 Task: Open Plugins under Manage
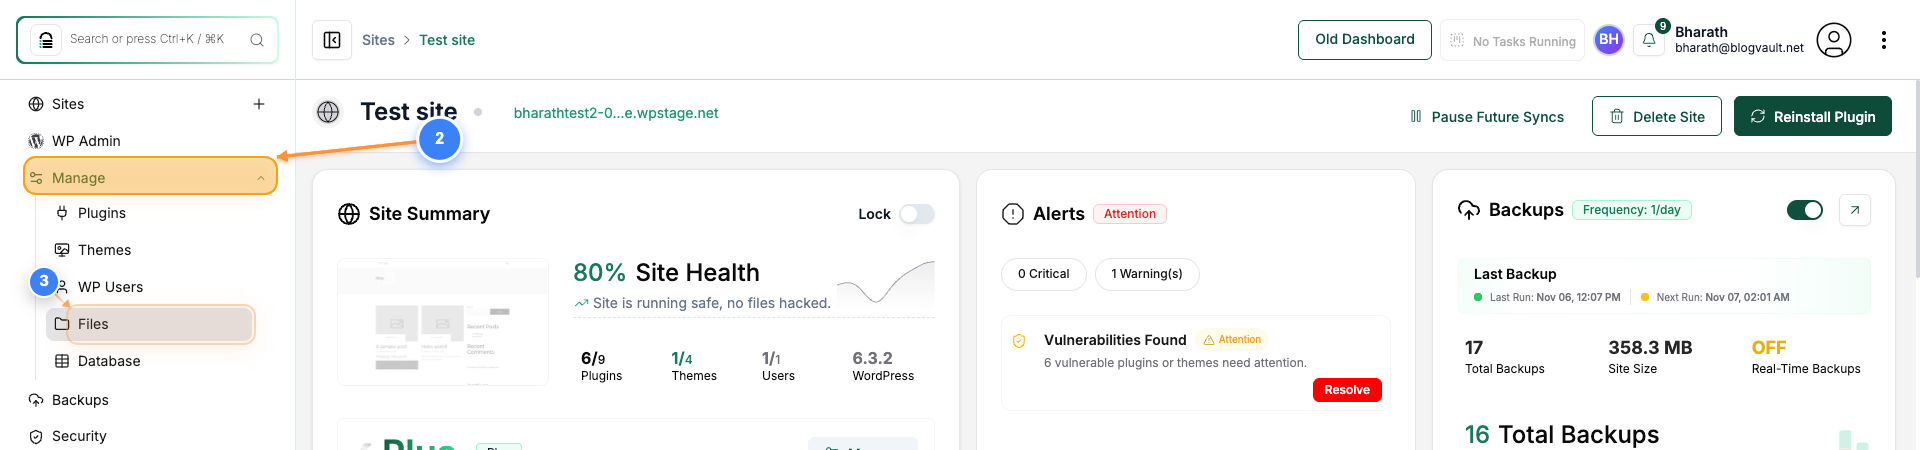102,213
